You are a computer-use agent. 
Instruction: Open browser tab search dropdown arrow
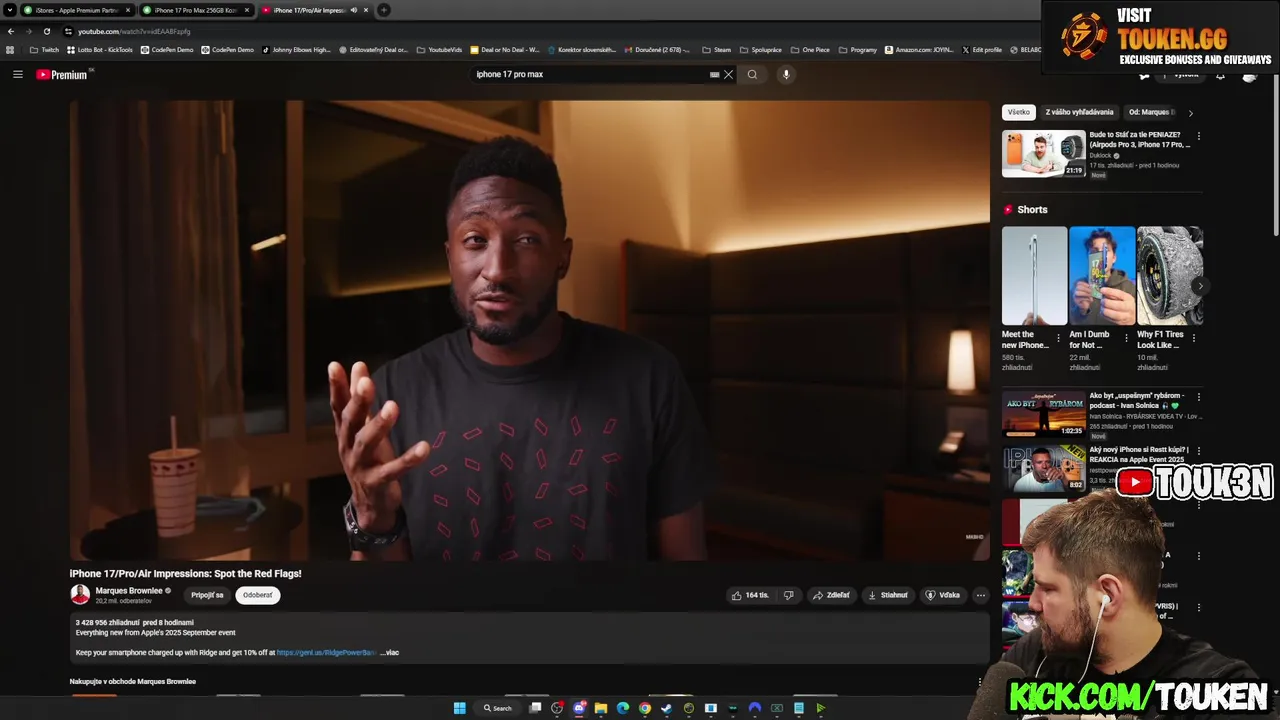click(x=9, y=10)
